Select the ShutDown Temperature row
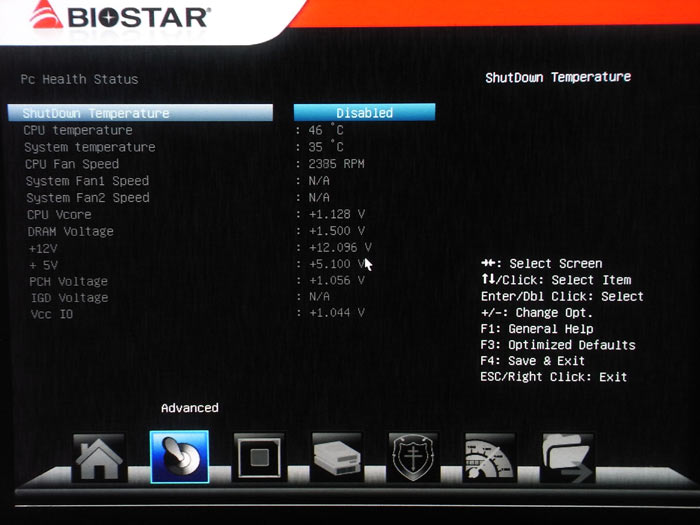The width and height of the screenshot is (700, 525). pos(140,113)
